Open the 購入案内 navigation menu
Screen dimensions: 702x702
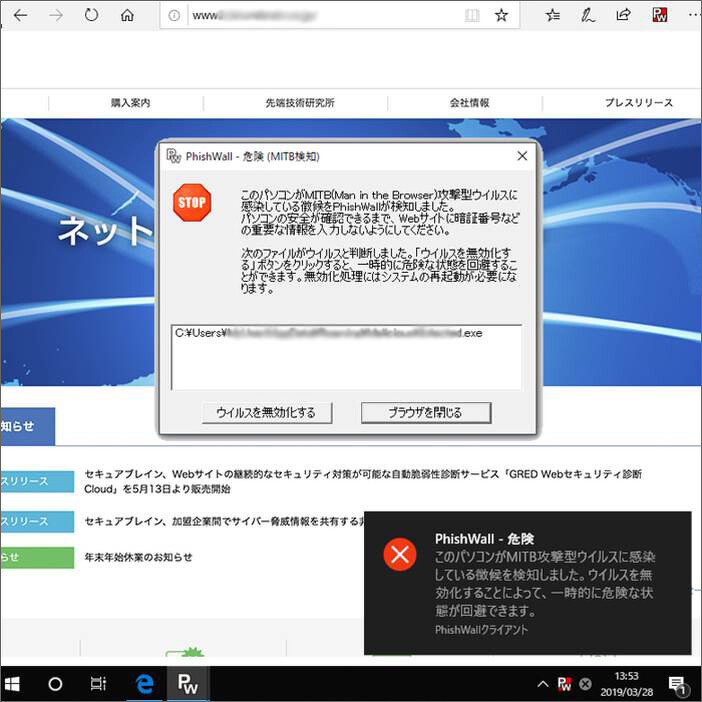pos(130,103)
